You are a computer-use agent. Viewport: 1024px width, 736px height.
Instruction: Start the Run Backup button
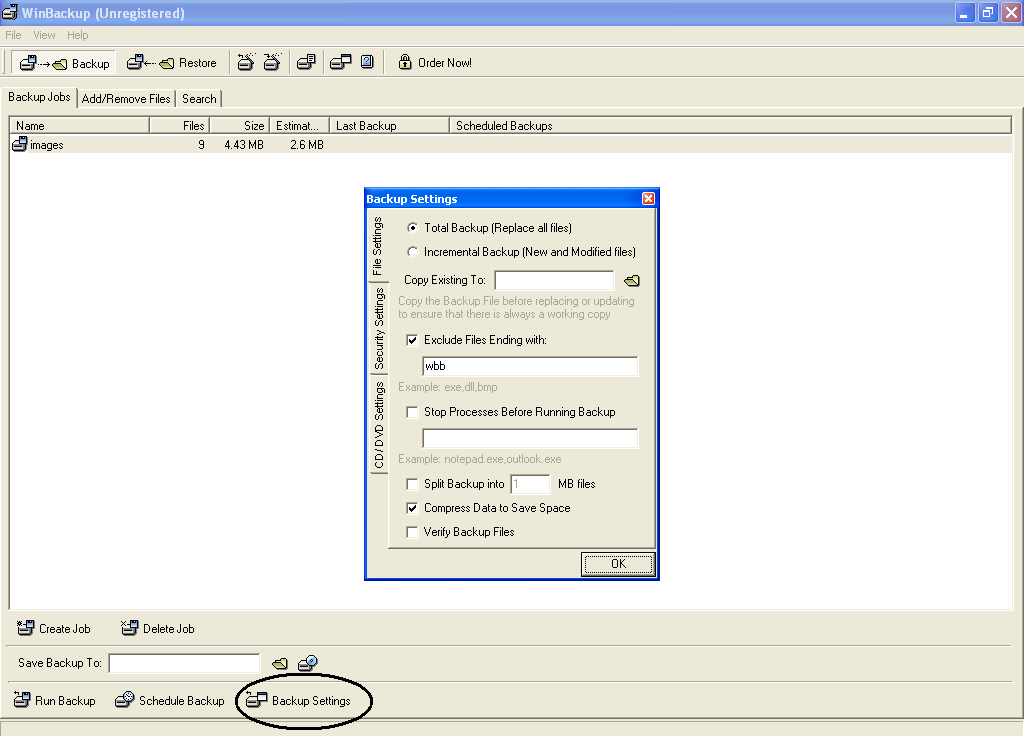point(55,700)
